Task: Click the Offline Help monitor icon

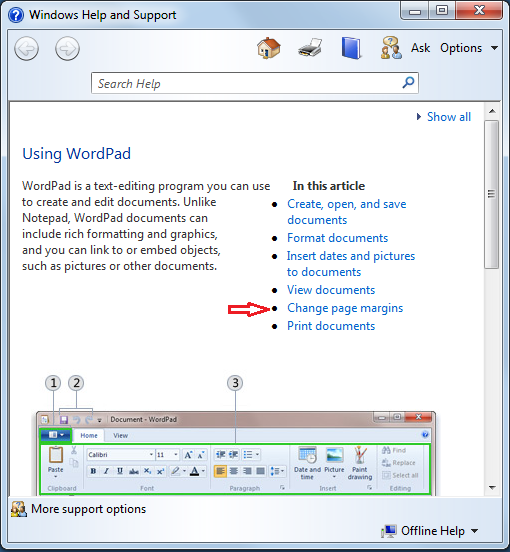Action: 389,531
